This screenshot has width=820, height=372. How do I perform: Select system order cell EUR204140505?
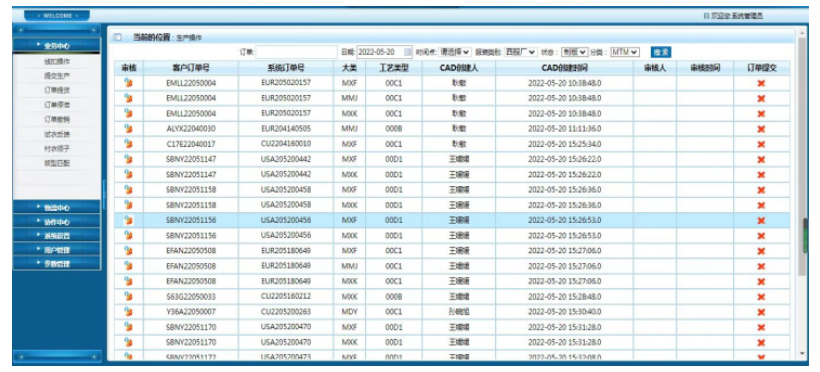pos(286,128)
